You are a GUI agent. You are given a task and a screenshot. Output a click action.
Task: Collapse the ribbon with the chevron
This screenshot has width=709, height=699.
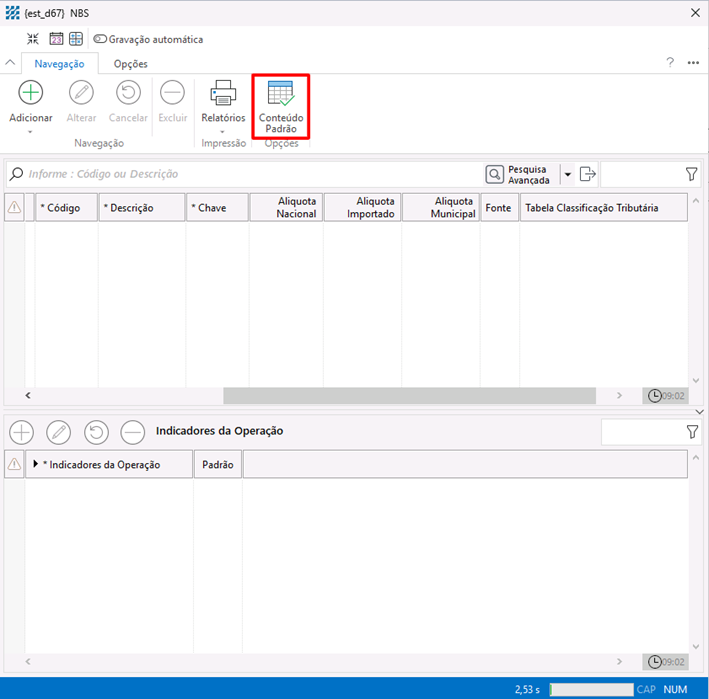(11, 64)
